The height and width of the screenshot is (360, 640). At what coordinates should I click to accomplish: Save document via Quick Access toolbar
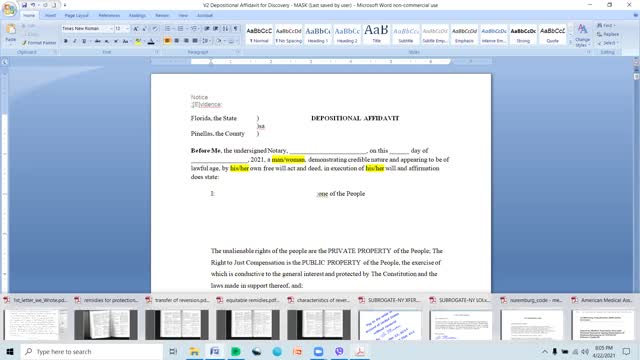point(24,5)
